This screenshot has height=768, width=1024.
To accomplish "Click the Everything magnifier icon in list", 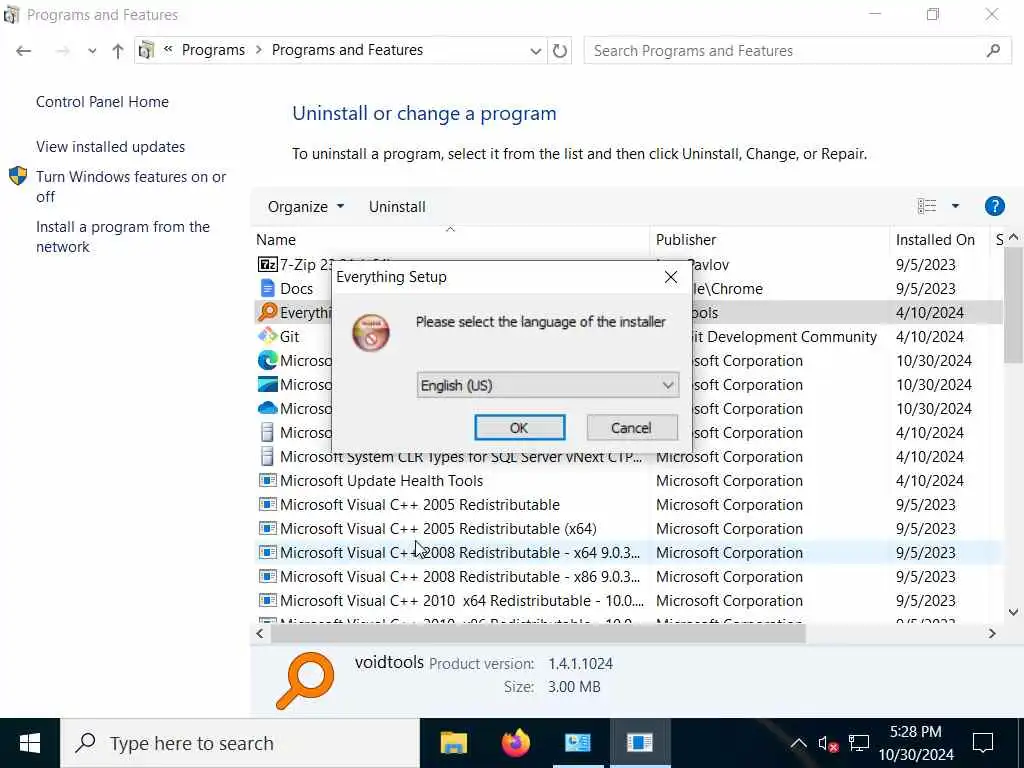I will [x=268, y=312].
